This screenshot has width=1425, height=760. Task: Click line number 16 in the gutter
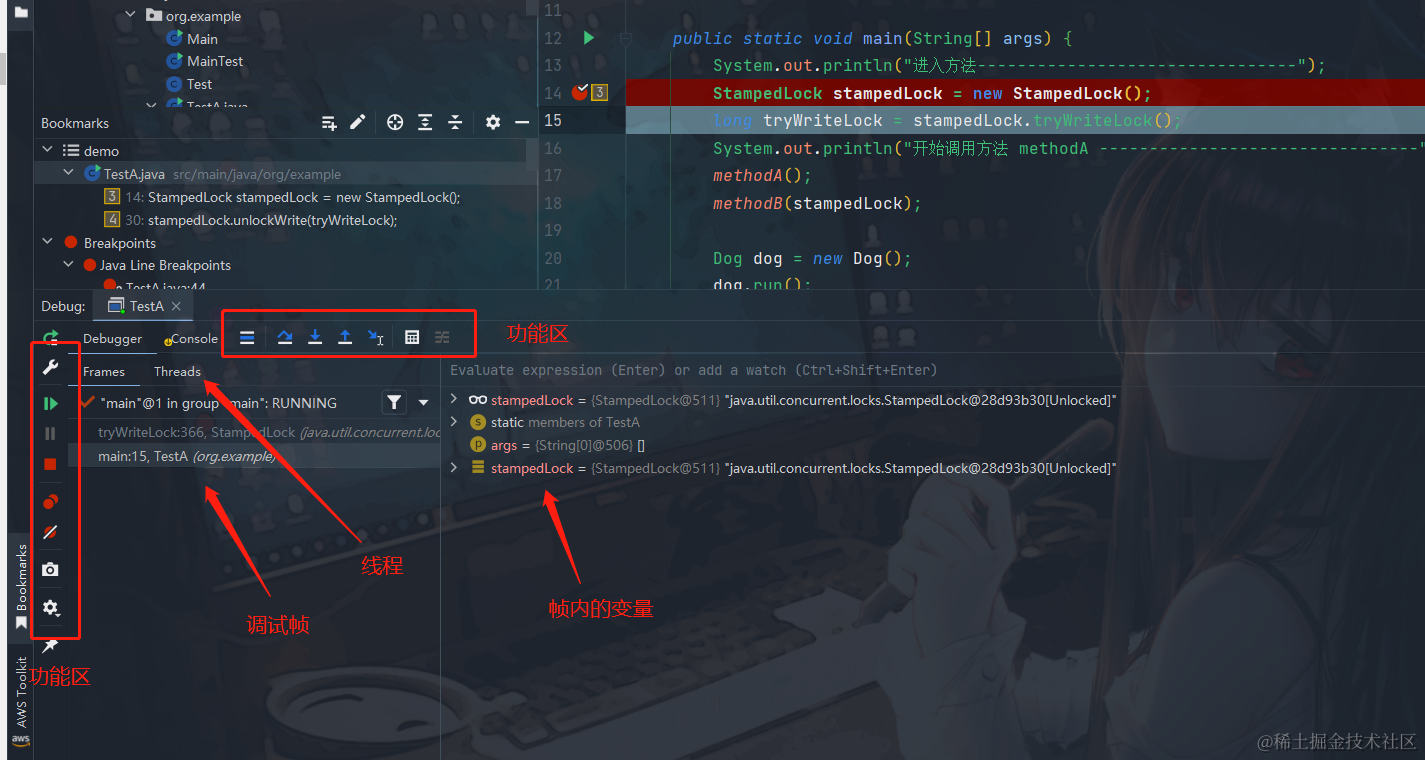point(553,148)
